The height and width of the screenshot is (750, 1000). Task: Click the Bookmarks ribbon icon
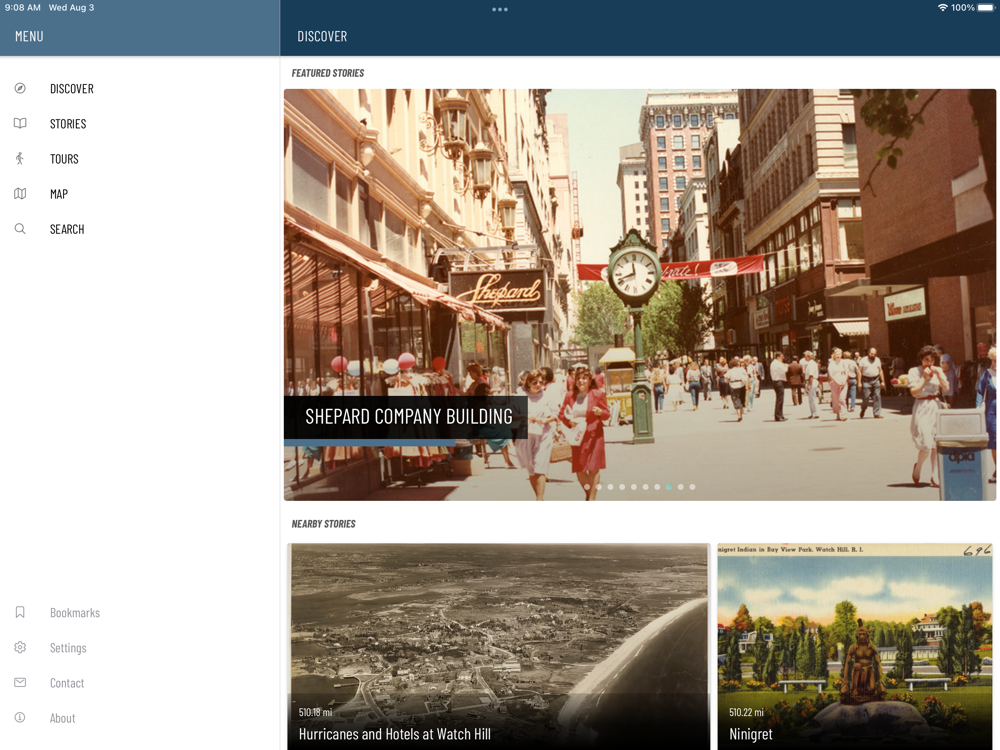(x=20, y=612)
